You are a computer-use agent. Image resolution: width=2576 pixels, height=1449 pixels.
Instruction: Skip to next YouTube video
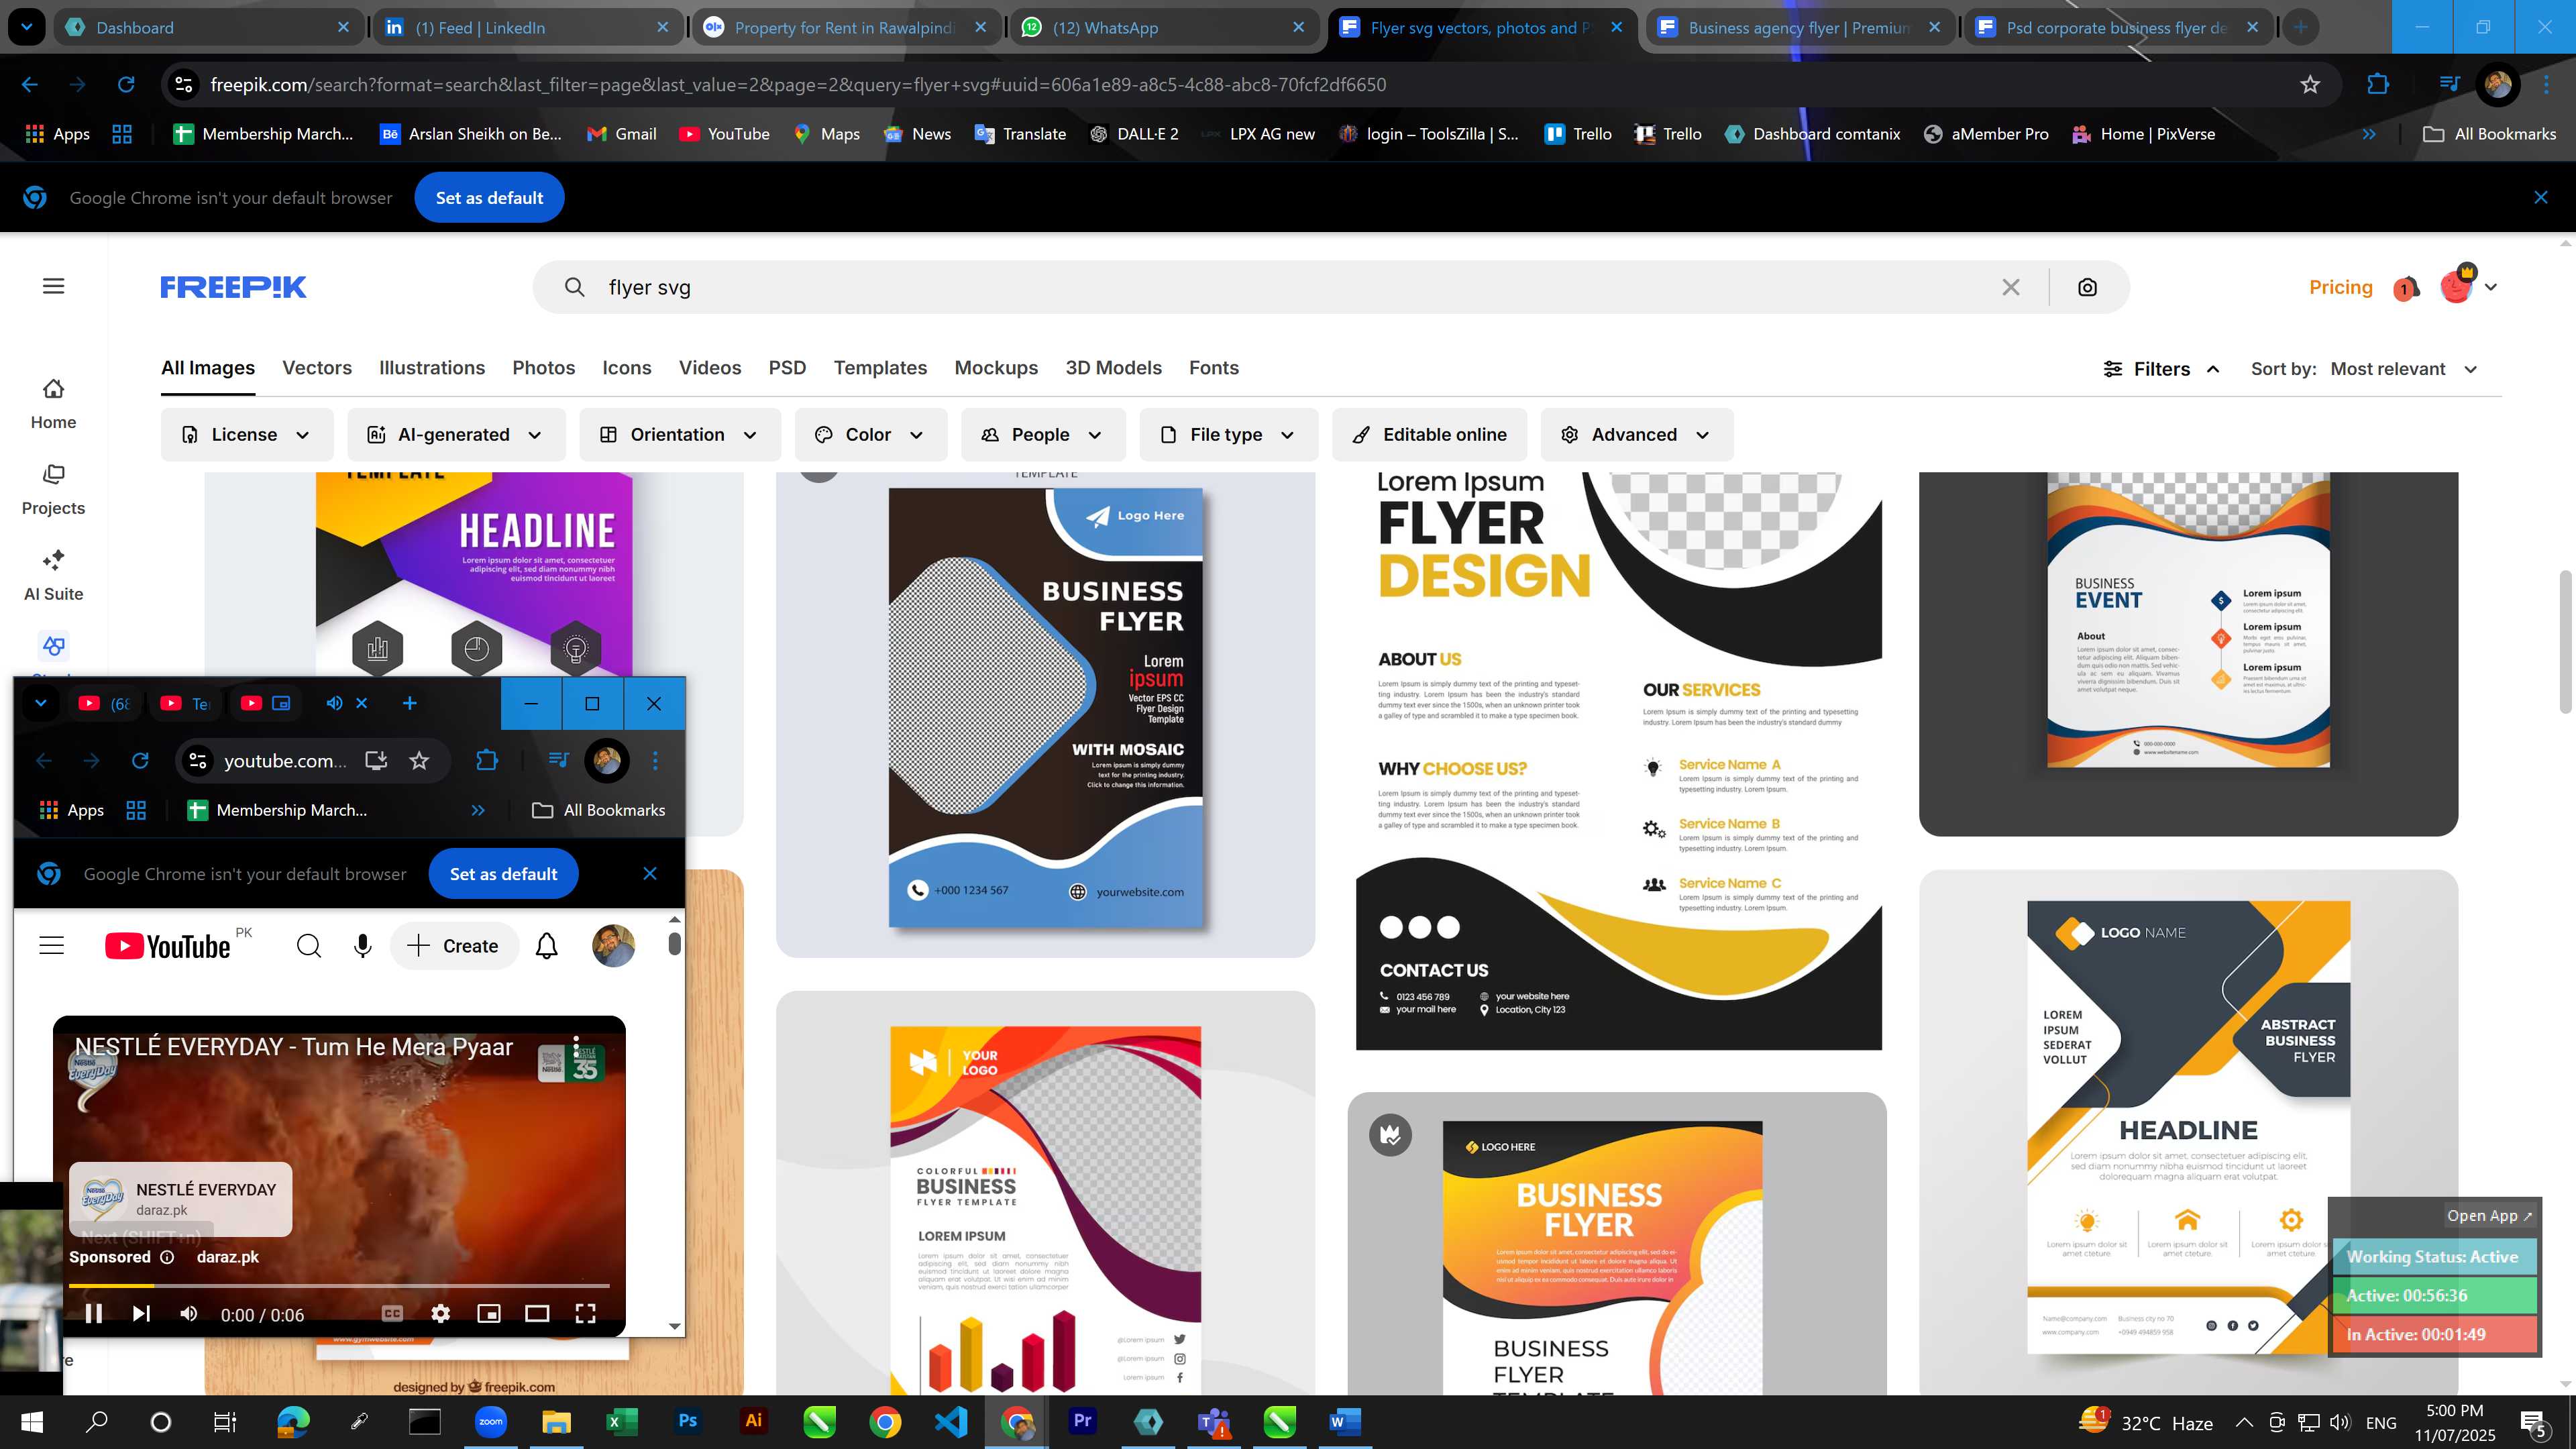tap(141, 1314)
